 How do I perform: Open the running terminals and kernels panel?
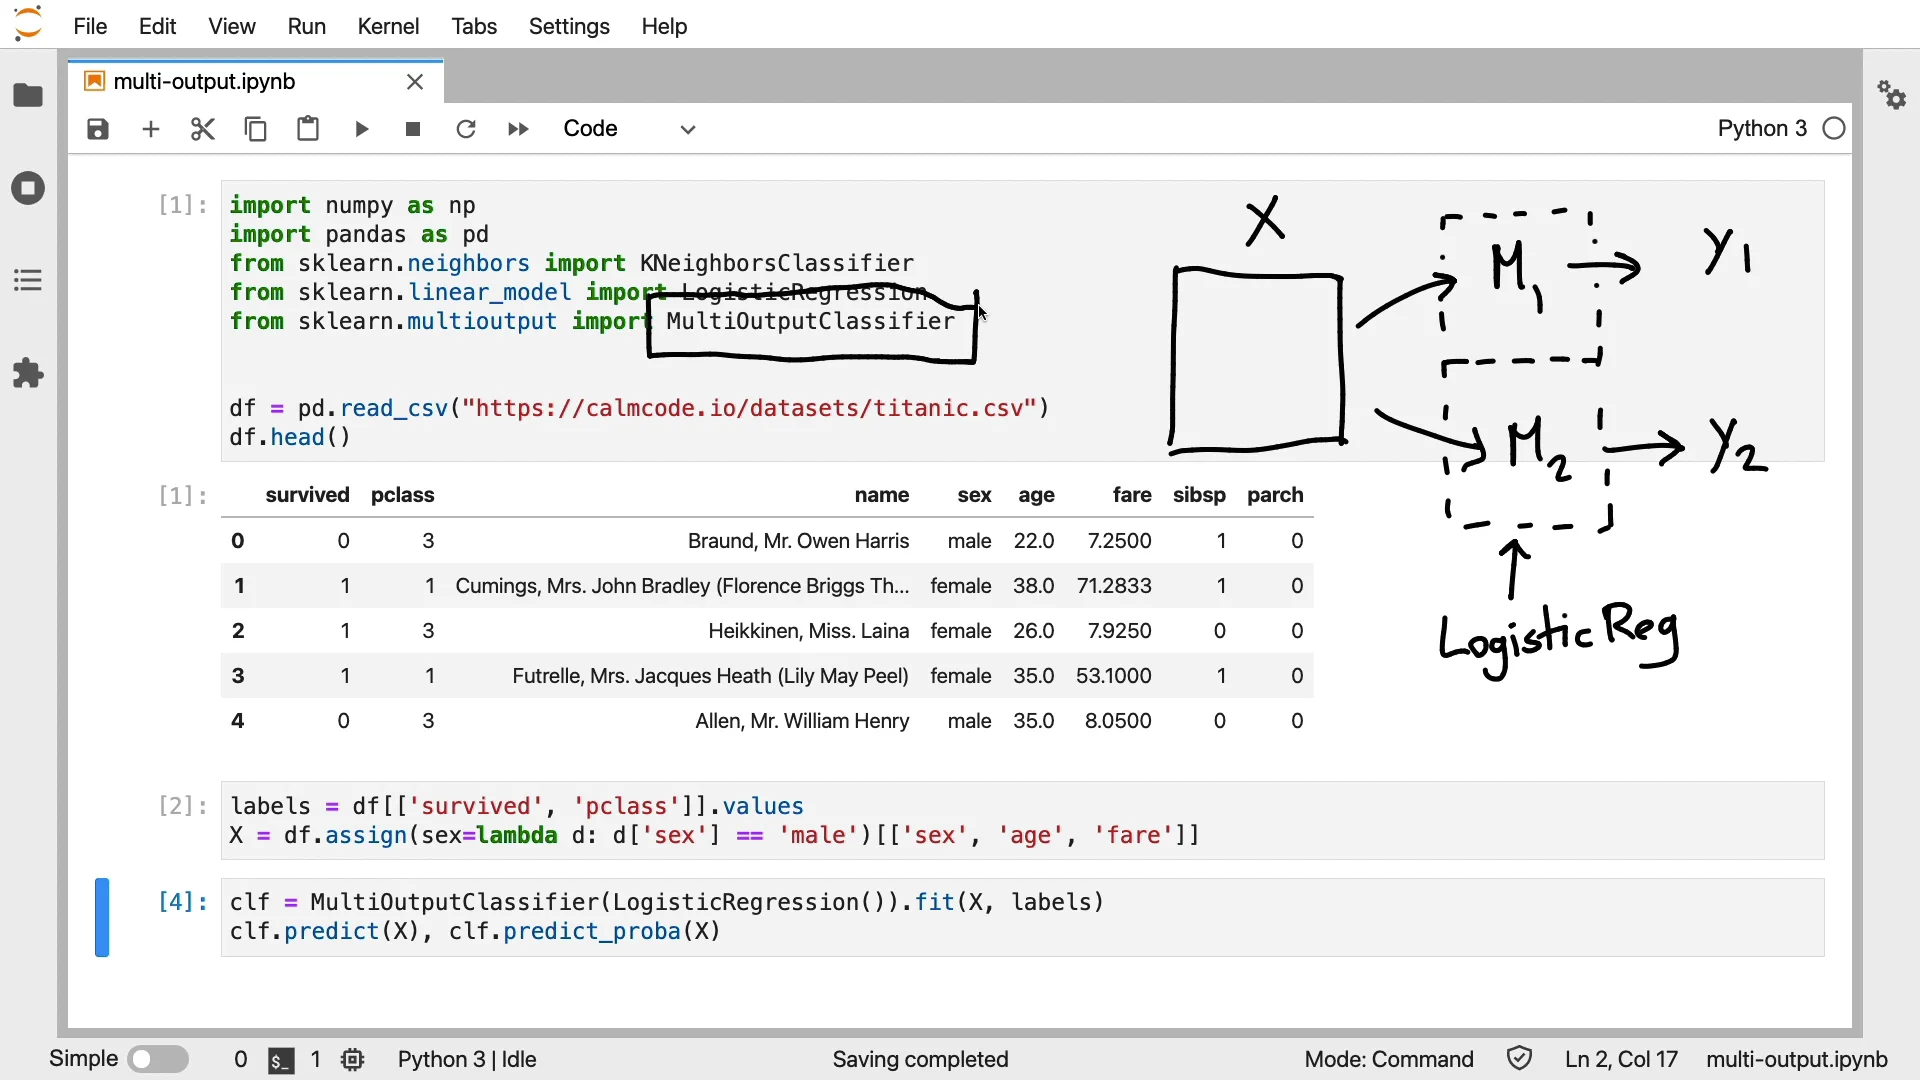click(28, 188)
